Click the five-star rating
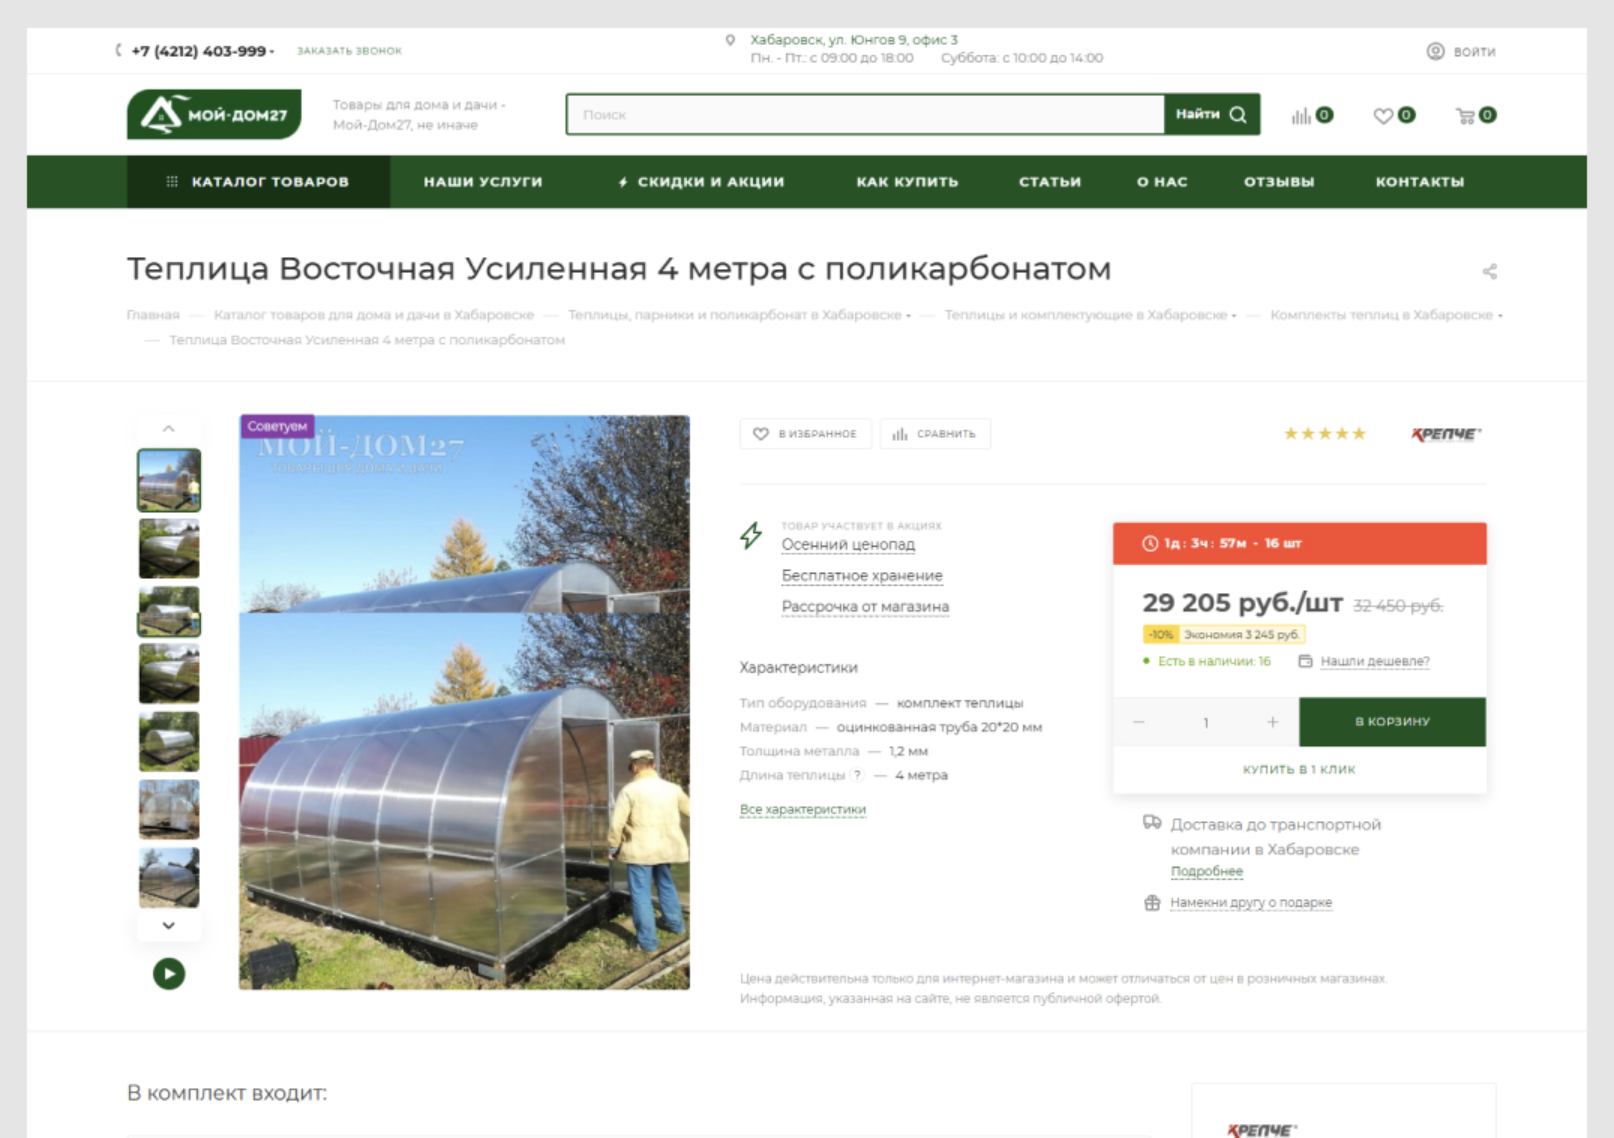 (x=1324, y=434)
